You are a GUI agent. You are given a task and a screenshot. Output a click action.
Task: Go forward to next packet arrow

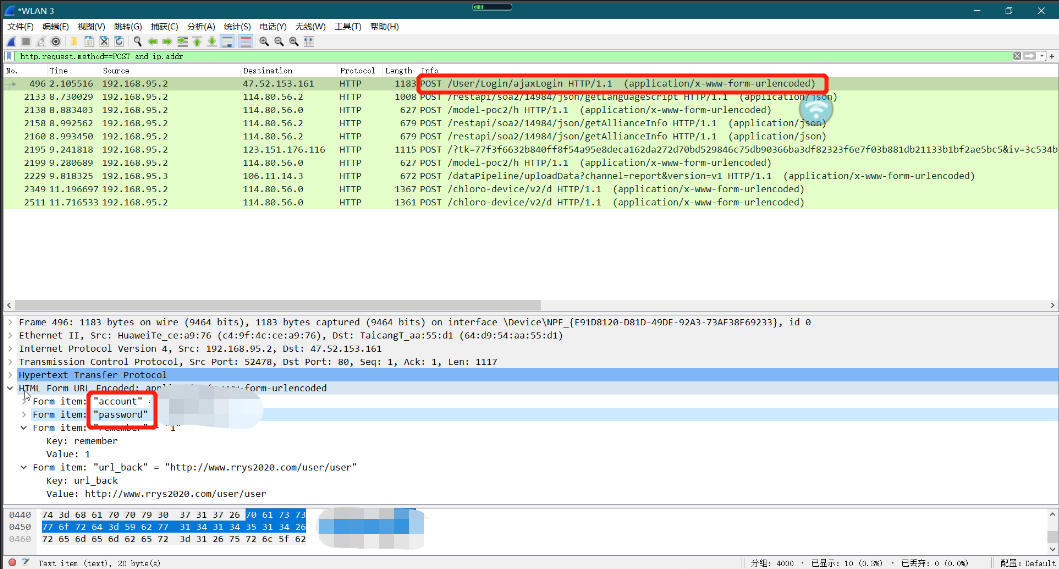click(167, 41)
